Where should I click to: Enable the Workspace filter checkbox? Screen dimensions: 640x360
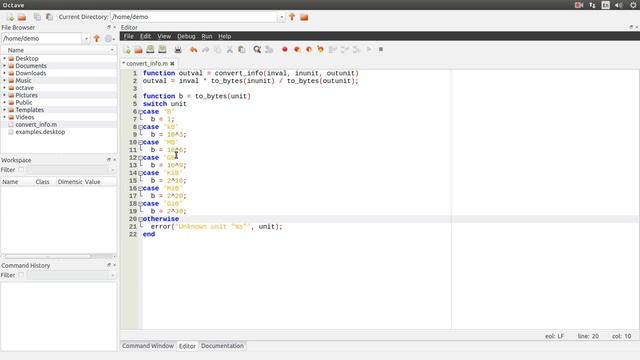(21, 170)
